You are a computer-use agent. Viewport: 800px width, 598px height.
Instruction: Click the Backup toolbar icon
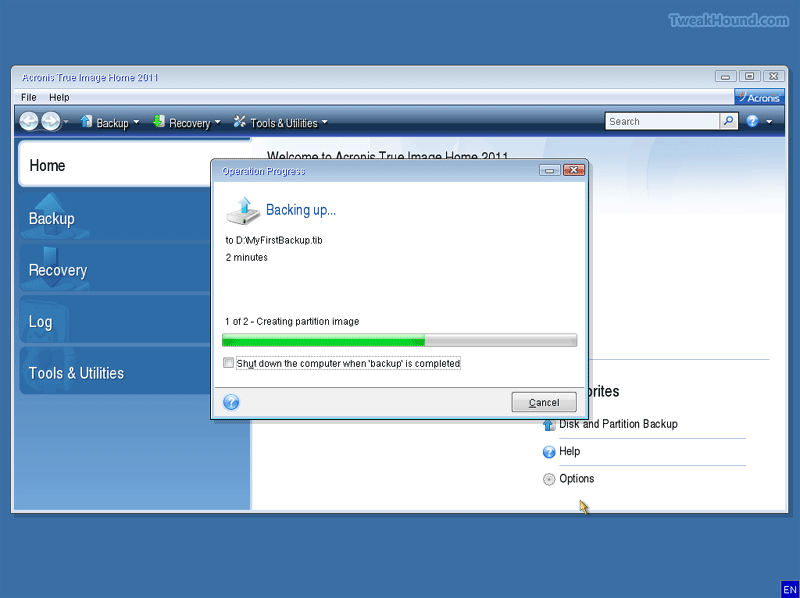pos(86,121)
